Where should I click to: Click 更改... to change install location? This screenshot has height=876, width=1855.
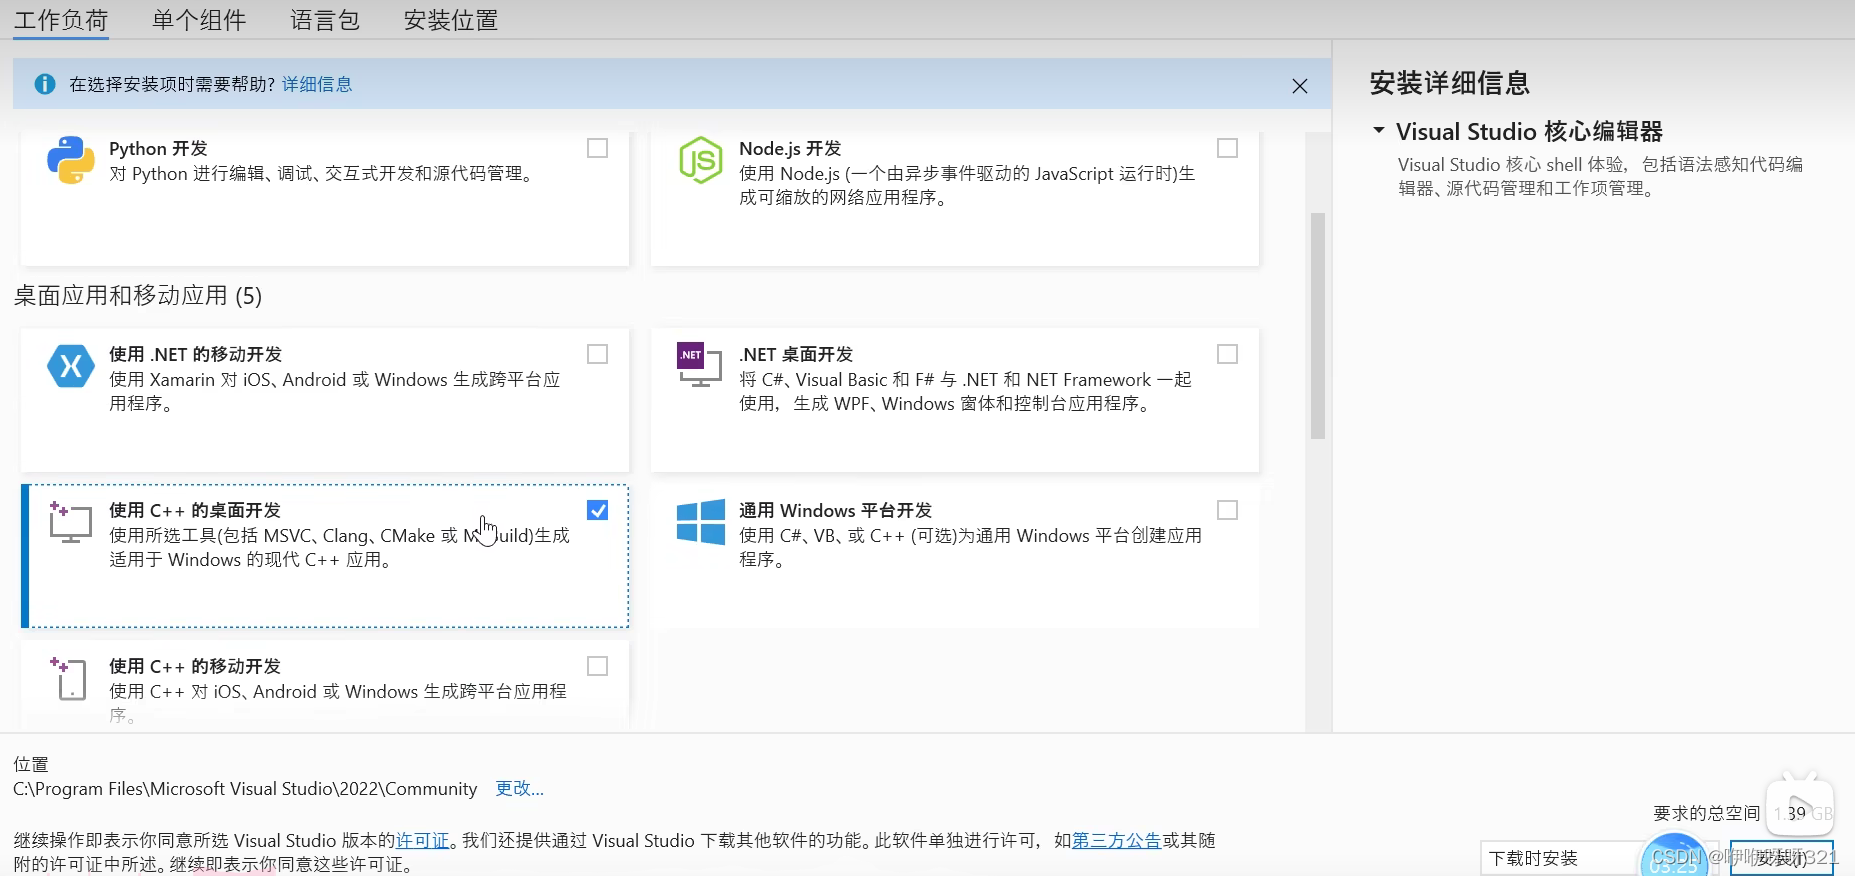click(x=520, y=788)
